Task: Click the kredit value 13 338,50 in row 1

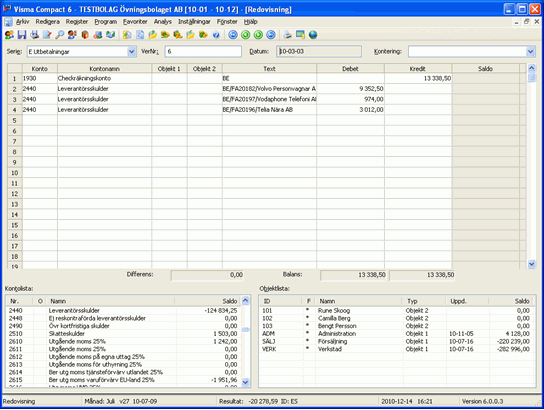Action: coord(437,78)
